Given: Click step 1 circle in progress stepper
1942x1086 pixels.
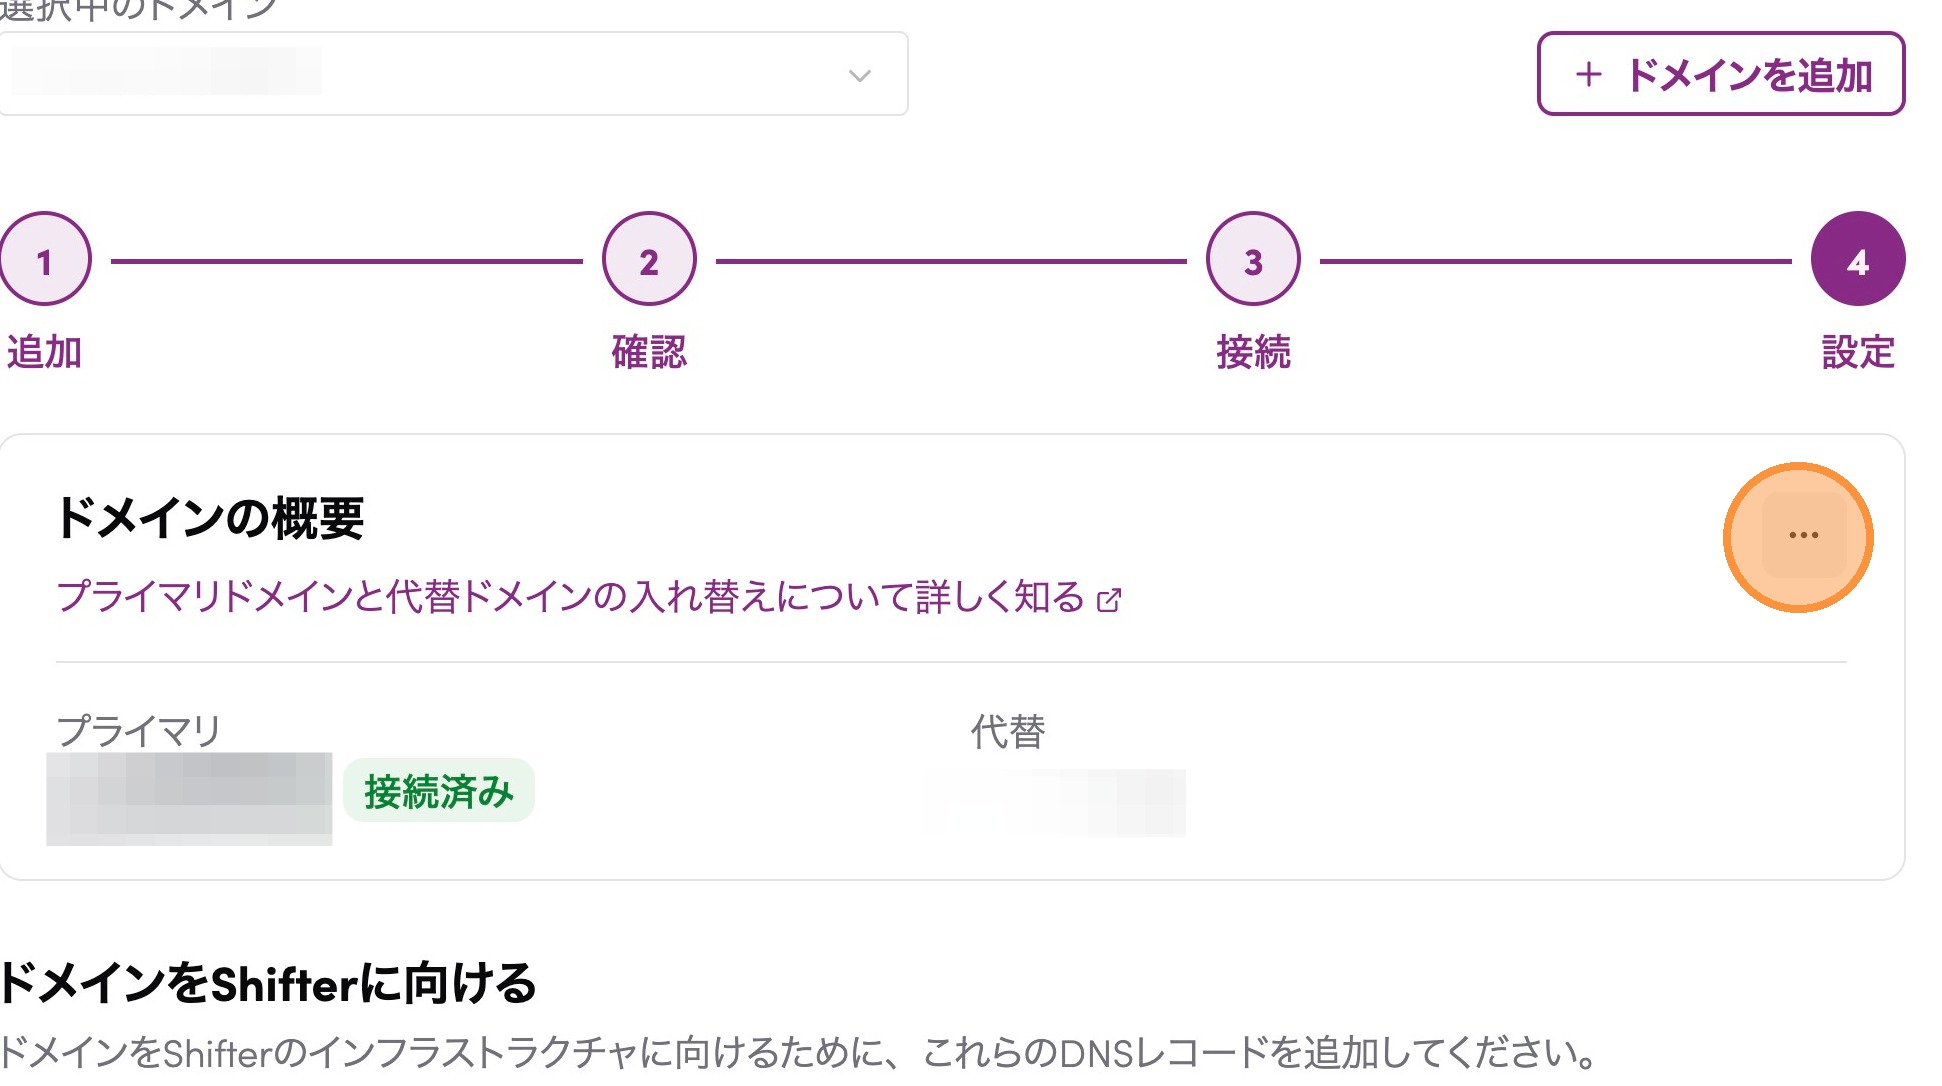Looking at the screenshot, I should (x=45, y=260).
